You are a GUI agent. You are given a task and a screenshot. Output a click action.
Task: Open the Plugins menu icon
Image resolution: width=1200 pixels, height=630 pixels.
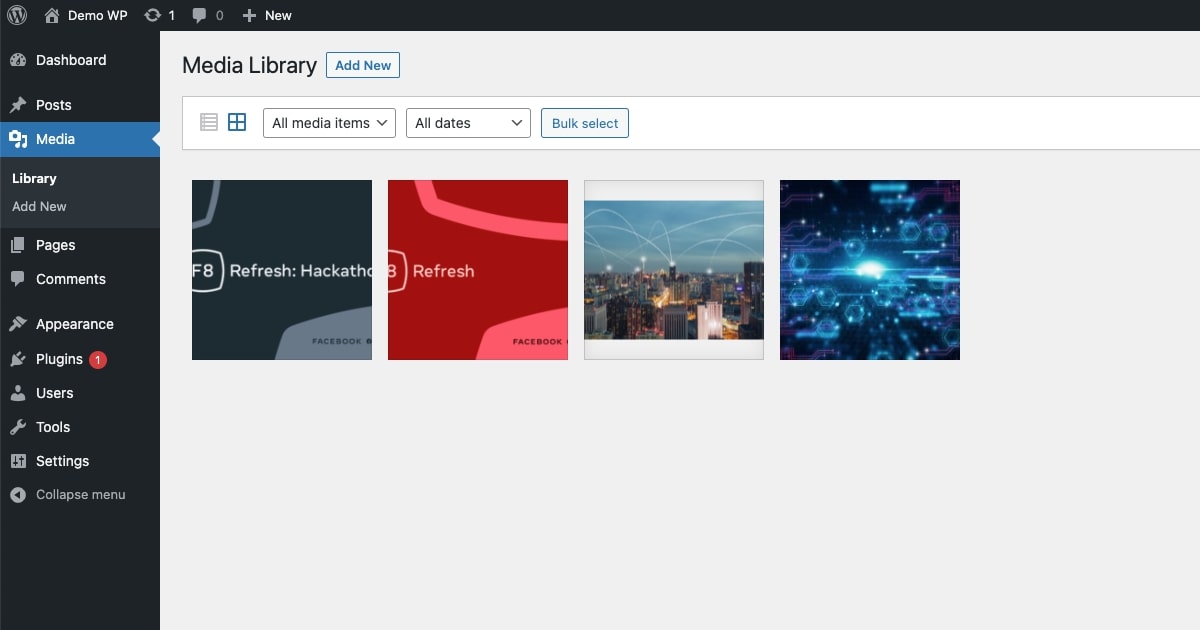pyautogui.click(x=18, y=359)
